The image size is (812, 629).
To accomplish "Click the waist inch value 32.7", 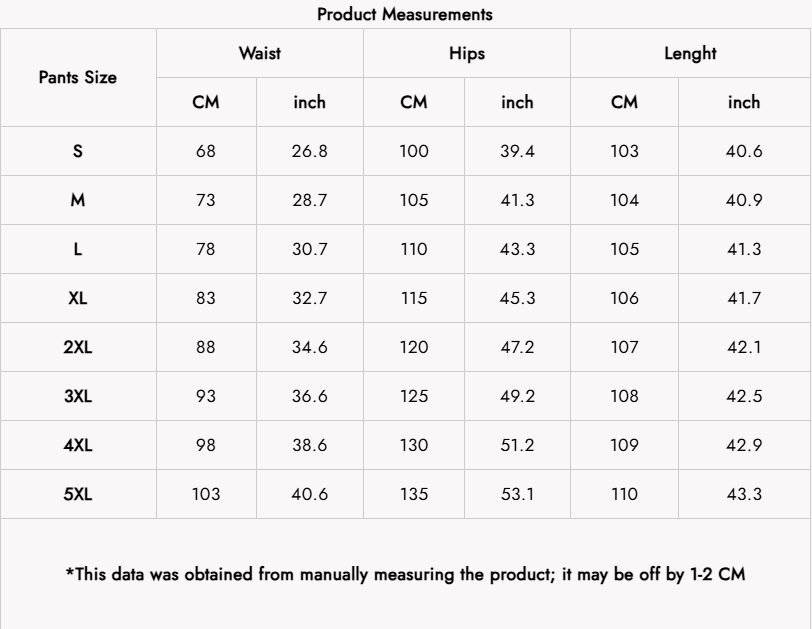I will (310, 298).
